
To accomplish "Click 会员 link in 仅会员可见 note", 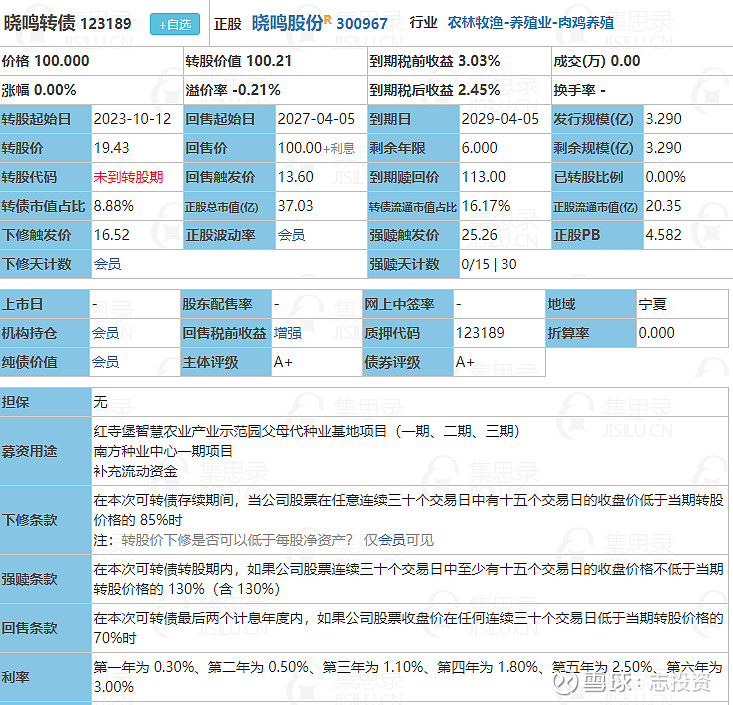I will [391, 540].
